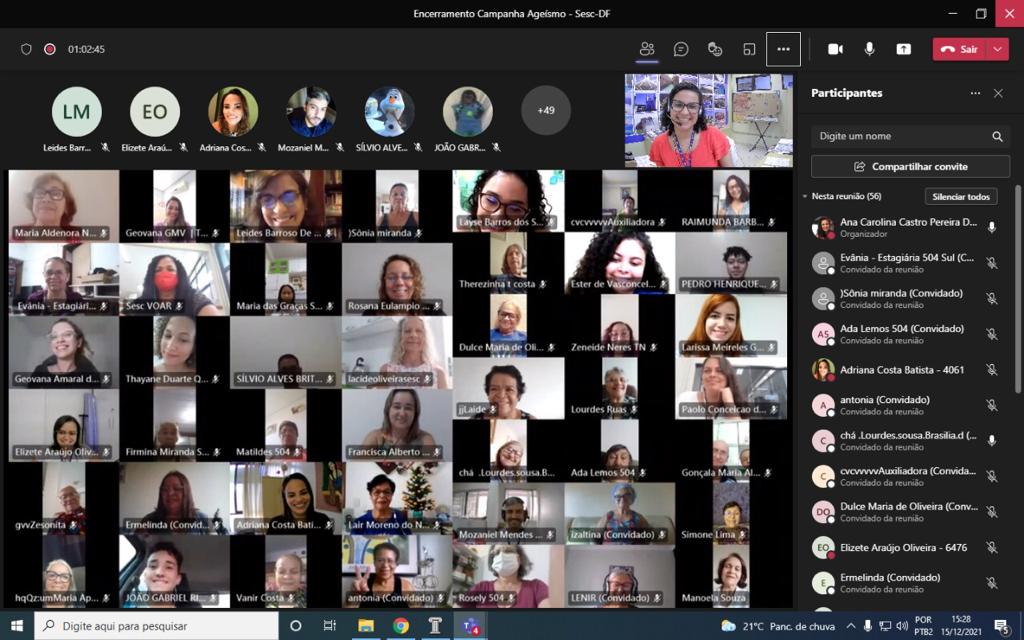This screenshot has width=1024, height=640.
Task: Click the share content icon
Action: (x=904, y=49)
